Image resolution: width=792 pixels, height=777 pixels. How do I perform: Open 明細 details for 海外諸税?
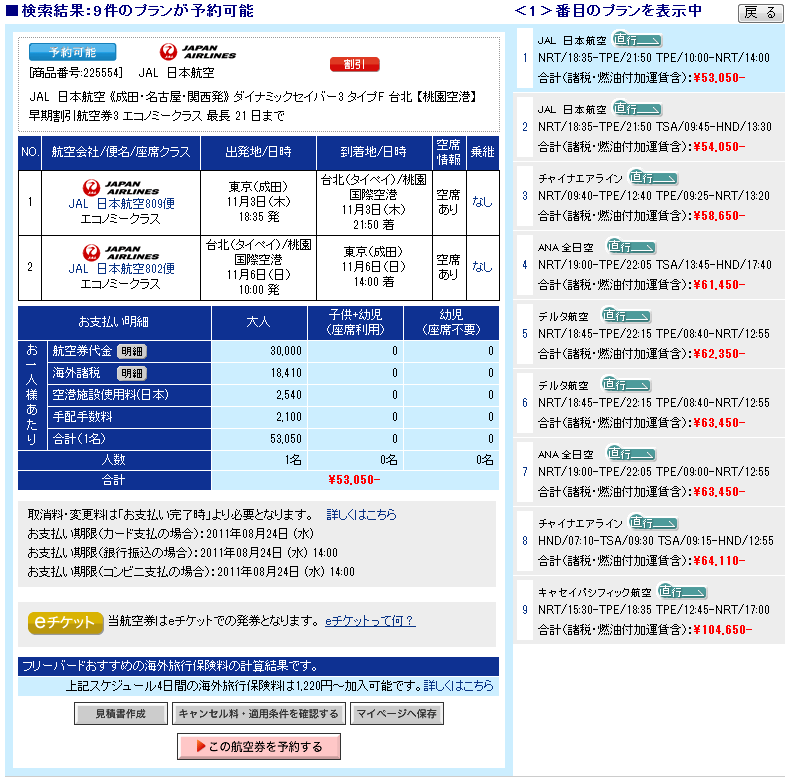(132, 373)
